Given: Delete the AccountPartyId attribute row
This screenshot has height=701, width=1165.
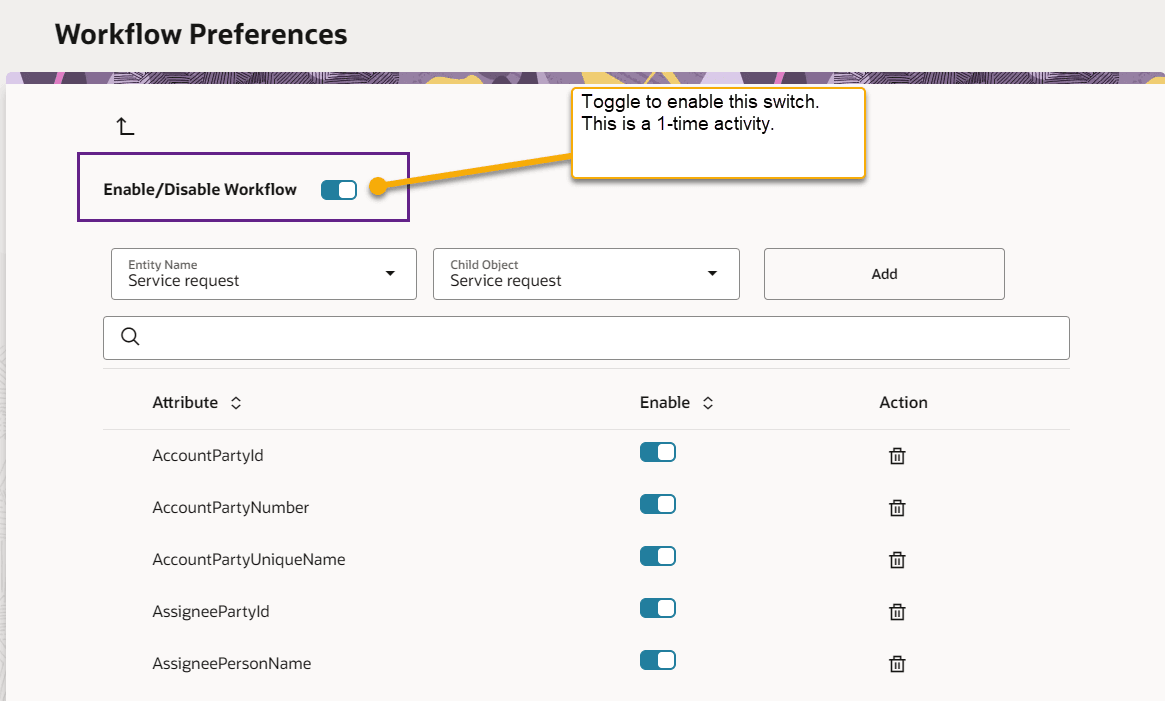Looking at the screenshot, I should point(897,456).
